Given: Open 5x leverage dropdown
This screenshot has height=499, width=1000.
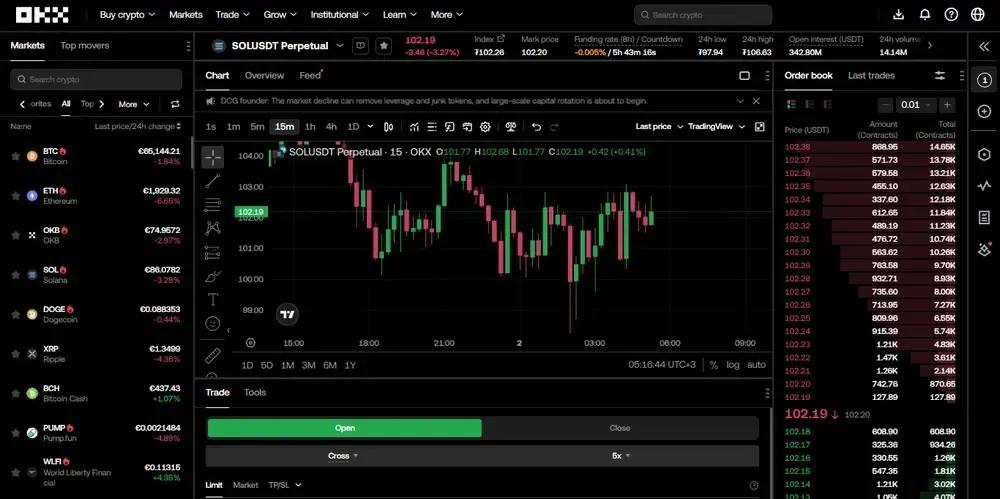Looking at the screenshot, I should pyautogui.click(x=621, y=456).
